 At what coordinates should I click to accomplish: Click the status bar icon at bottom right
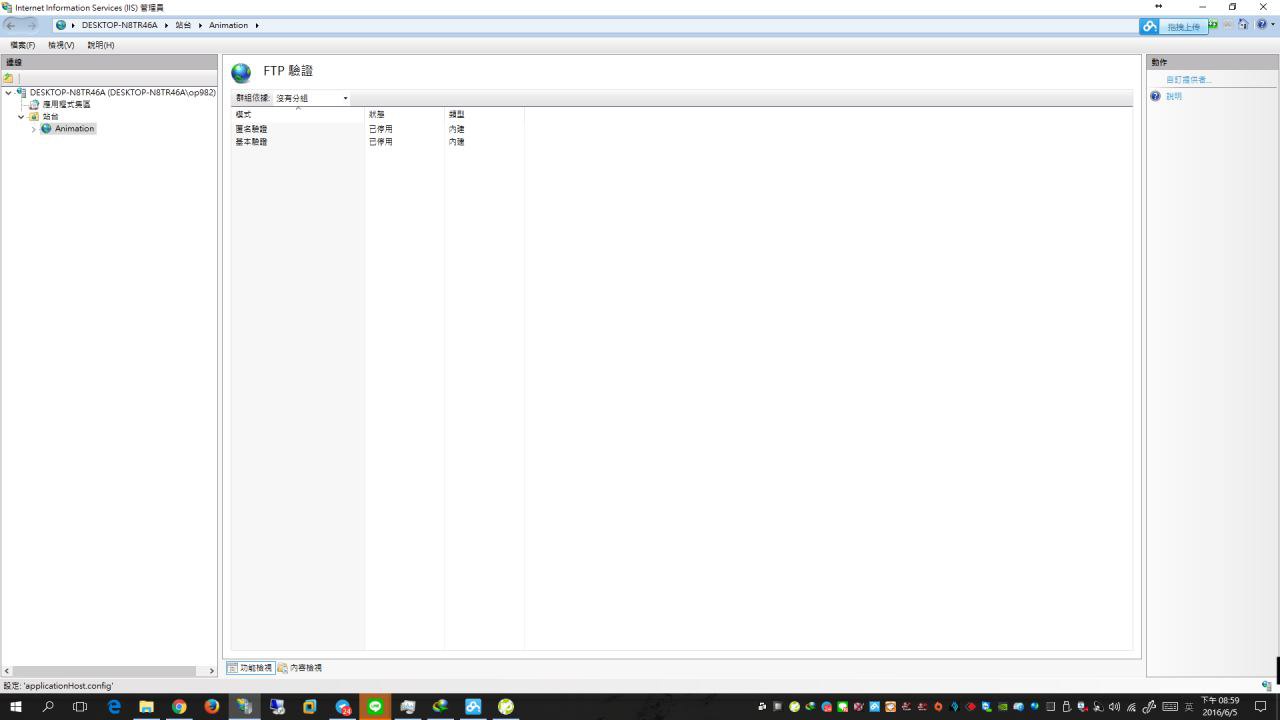[x=1267, y=686]
